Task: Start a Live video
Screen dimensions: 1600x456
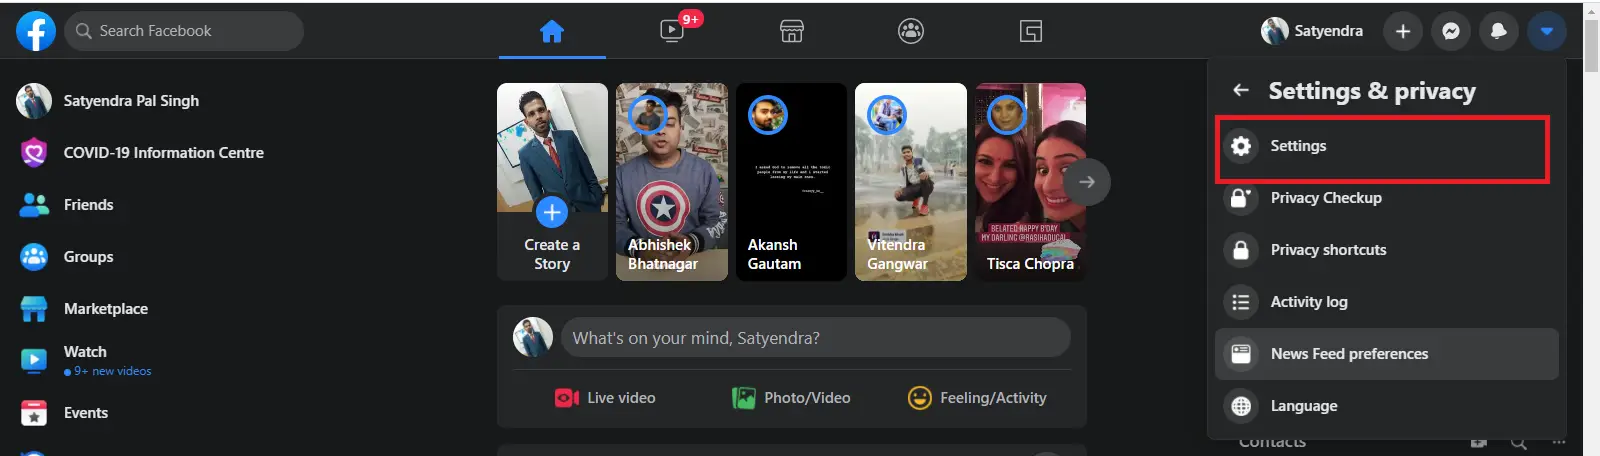Action: [606, 398]
